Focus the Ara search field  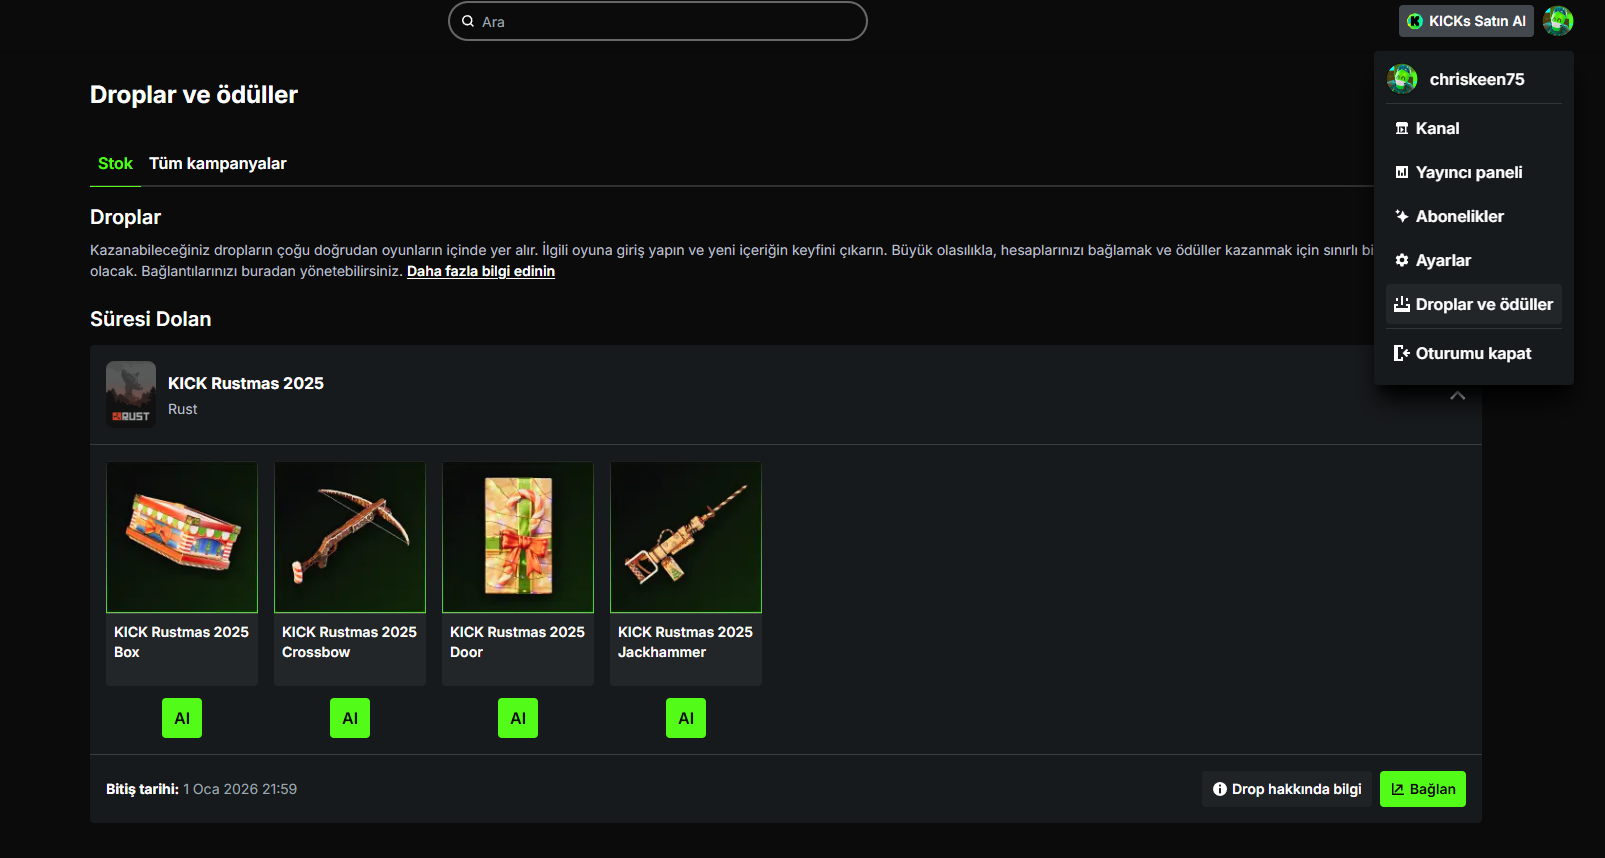(658, 21)
